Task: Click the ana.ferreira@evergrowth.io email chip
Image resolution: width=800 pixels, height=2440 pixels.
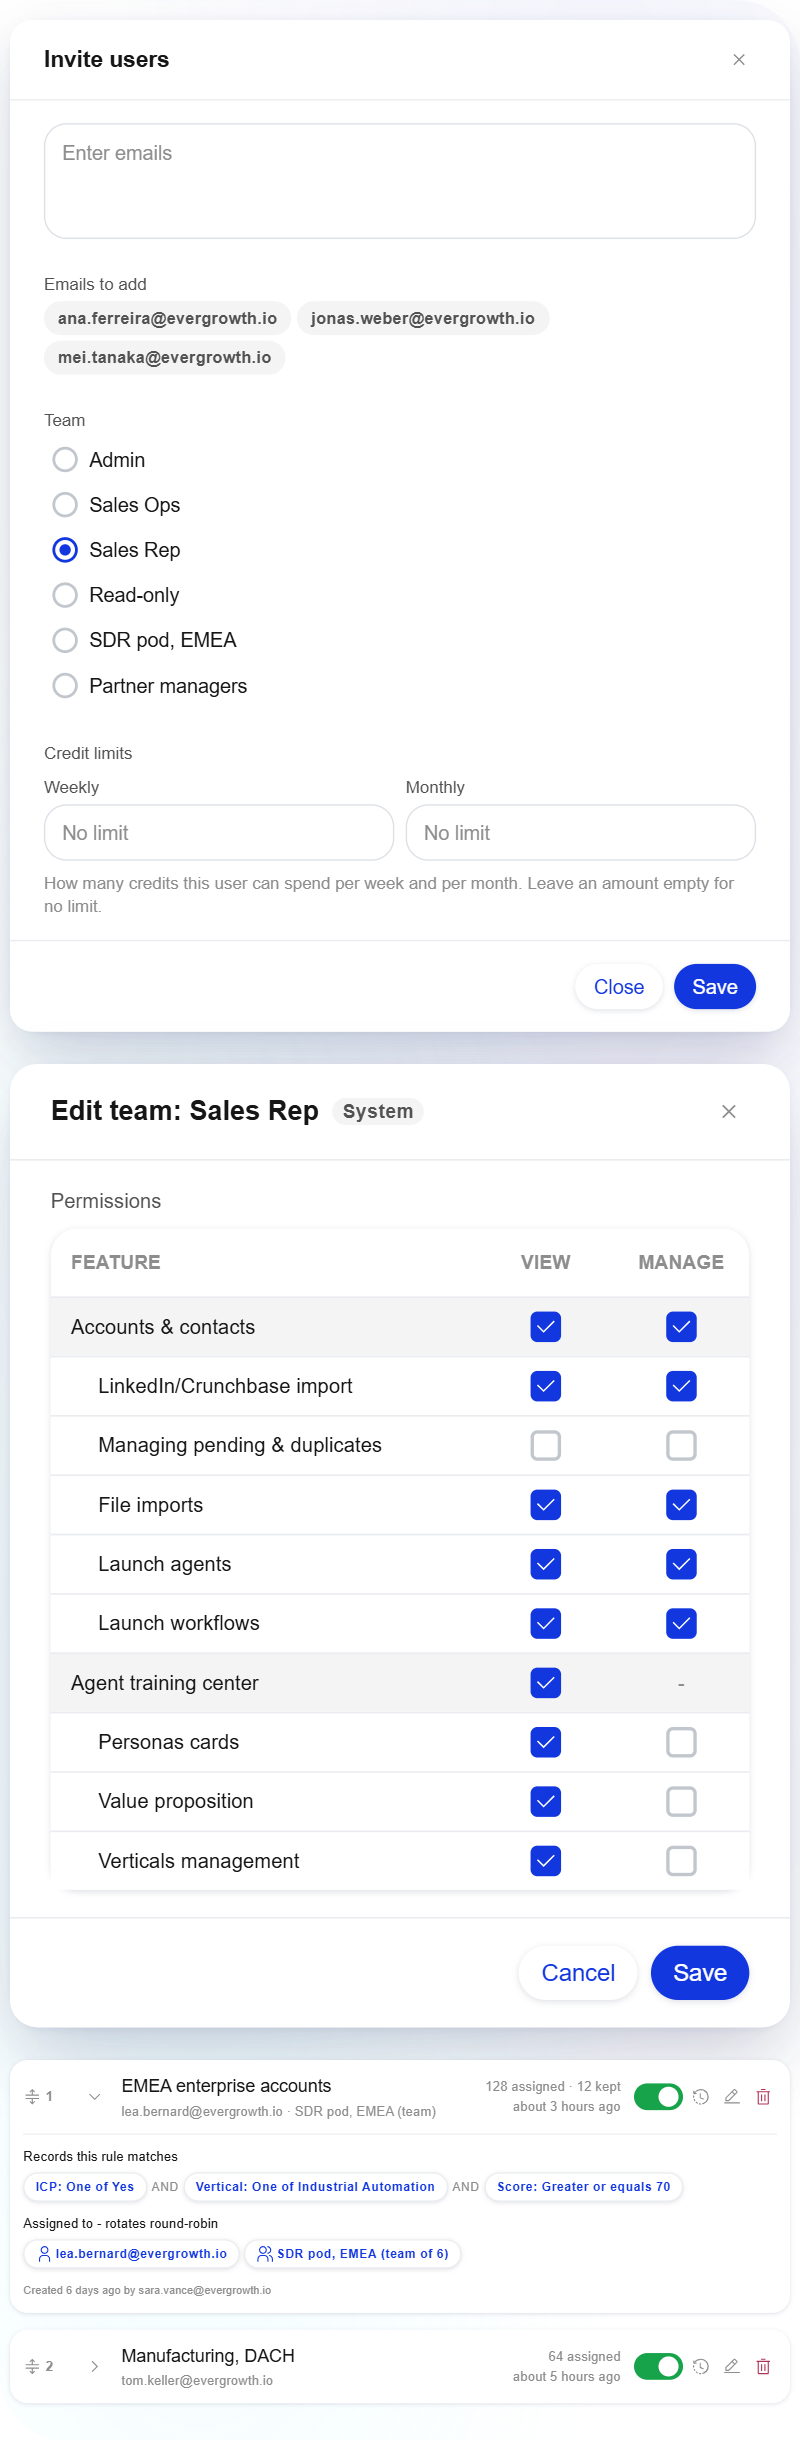Action: pos(167,318)
